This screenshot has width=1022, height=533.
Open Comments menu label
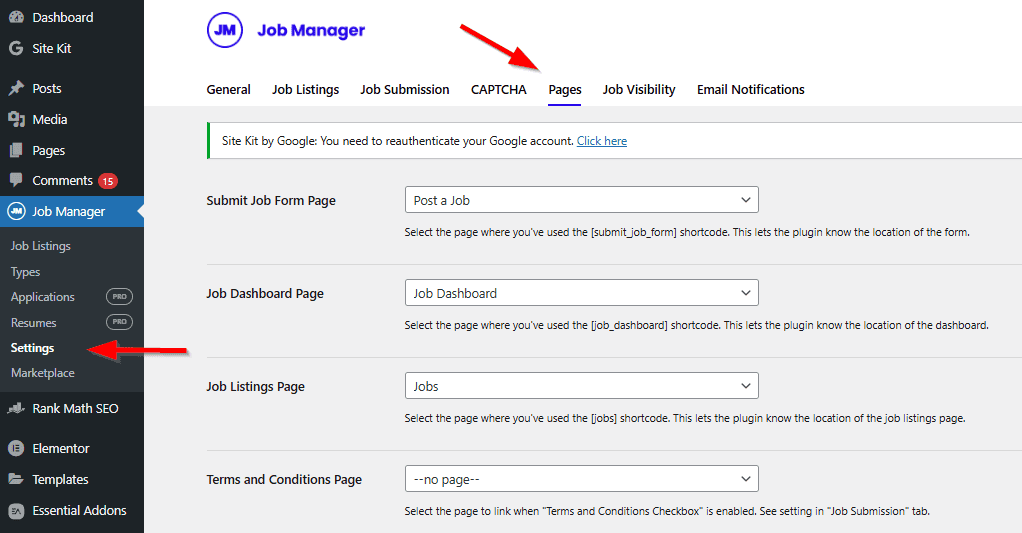[63, 180]
